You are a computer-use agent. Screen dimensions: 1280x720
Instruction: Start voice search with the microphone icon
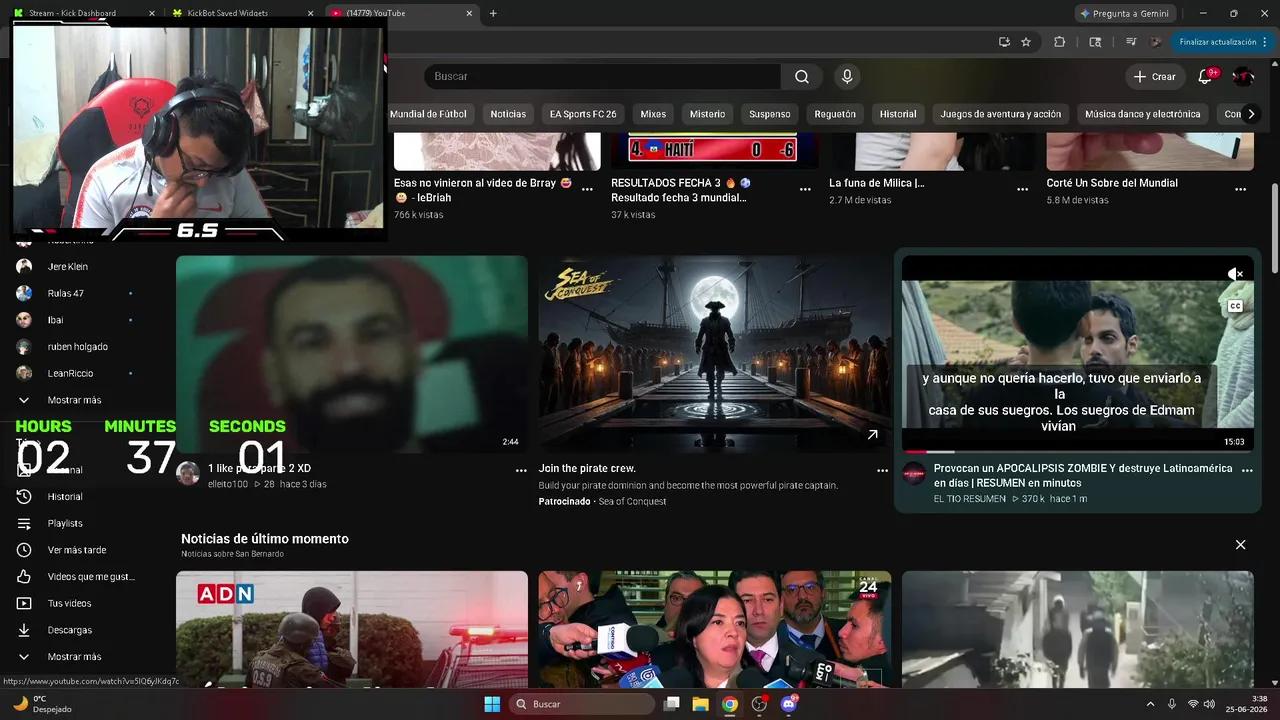847,77
